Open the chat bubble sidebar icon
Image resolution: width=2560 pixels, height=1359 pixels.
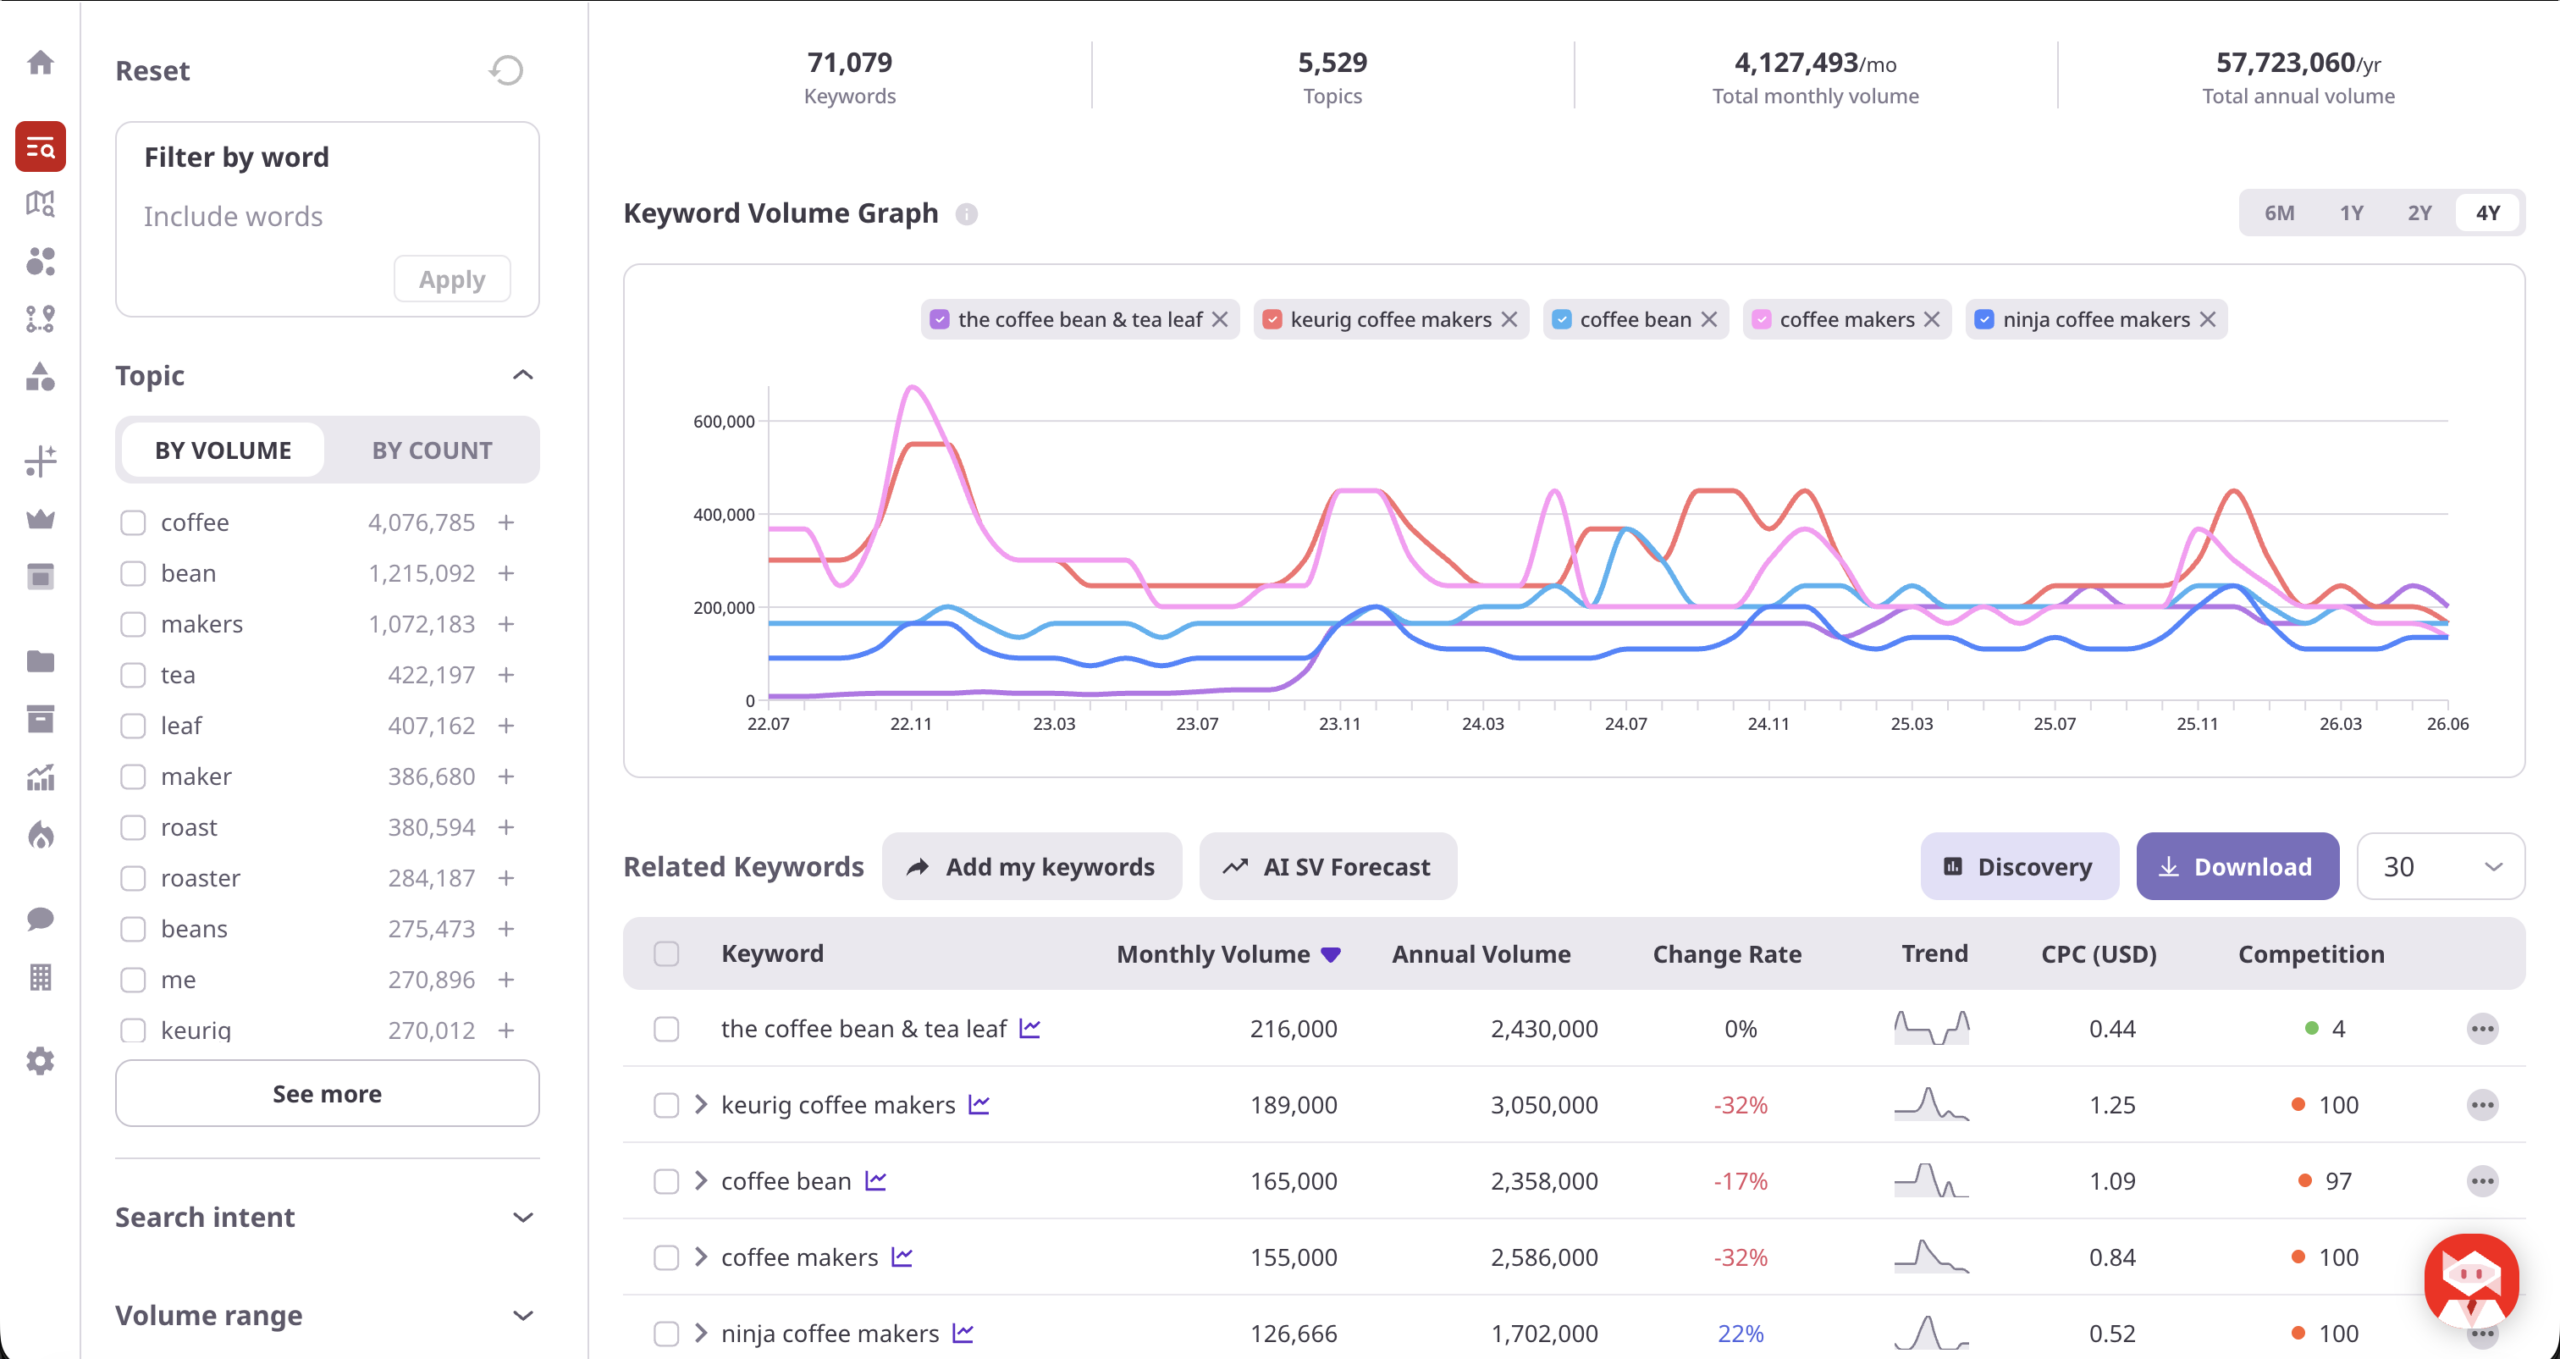coord(40,919)
